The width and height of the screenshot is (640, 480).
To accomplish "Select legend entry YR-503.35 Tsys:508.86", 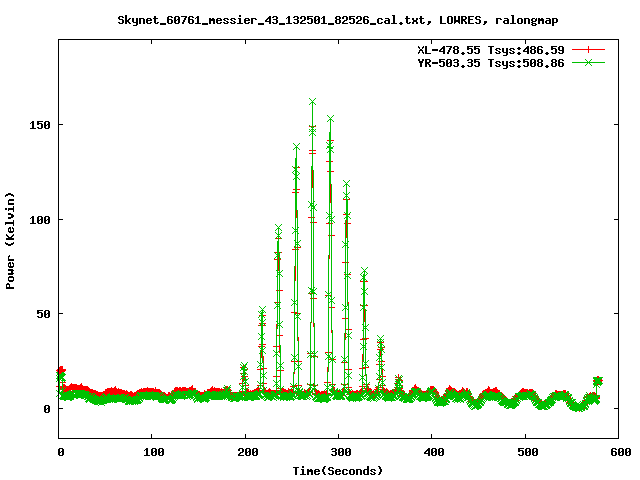I will [491, 63].
